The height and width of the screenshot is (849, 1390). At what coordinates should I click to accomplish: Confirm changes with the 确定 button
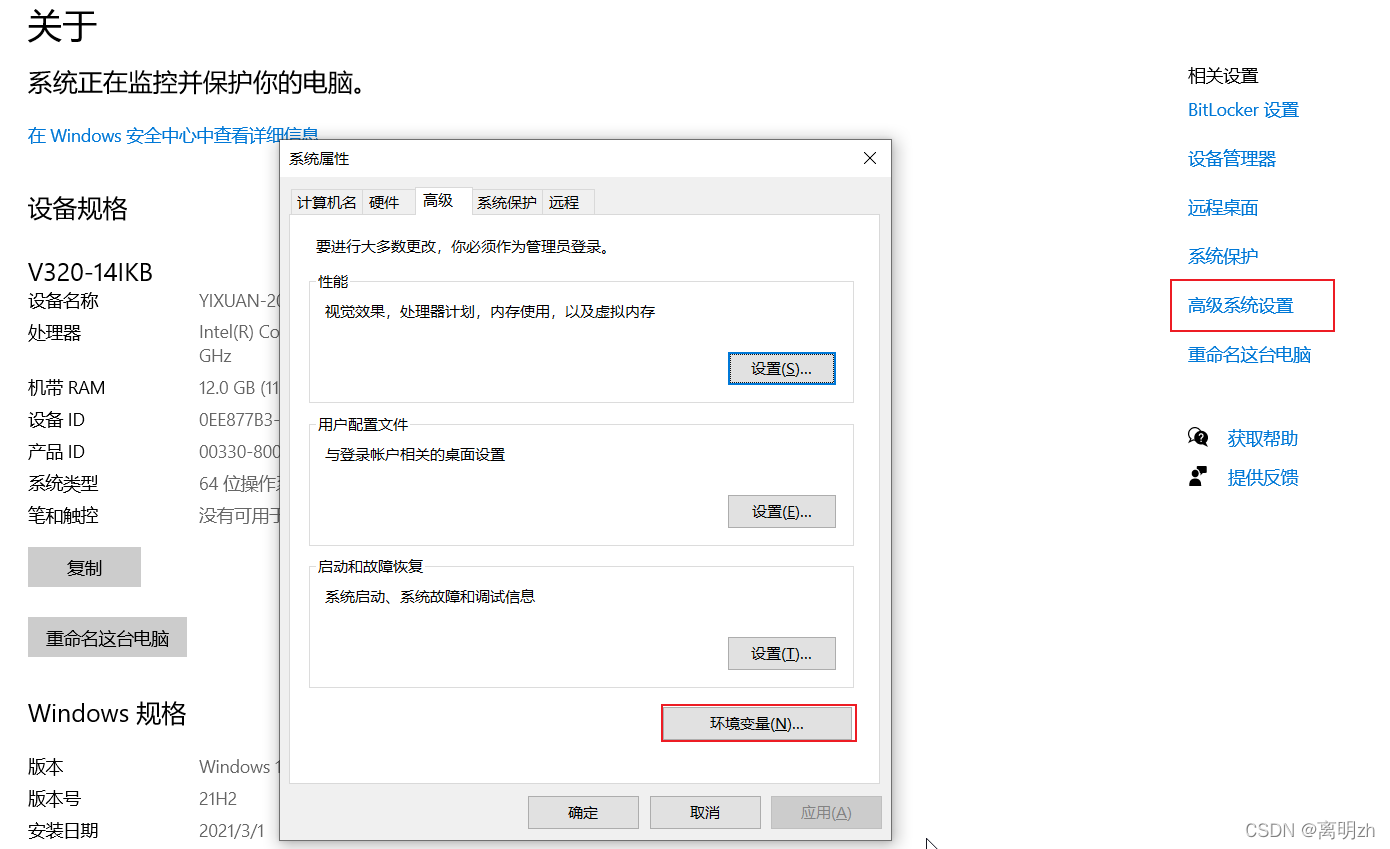pyautogui.click(x=583, y=812)
